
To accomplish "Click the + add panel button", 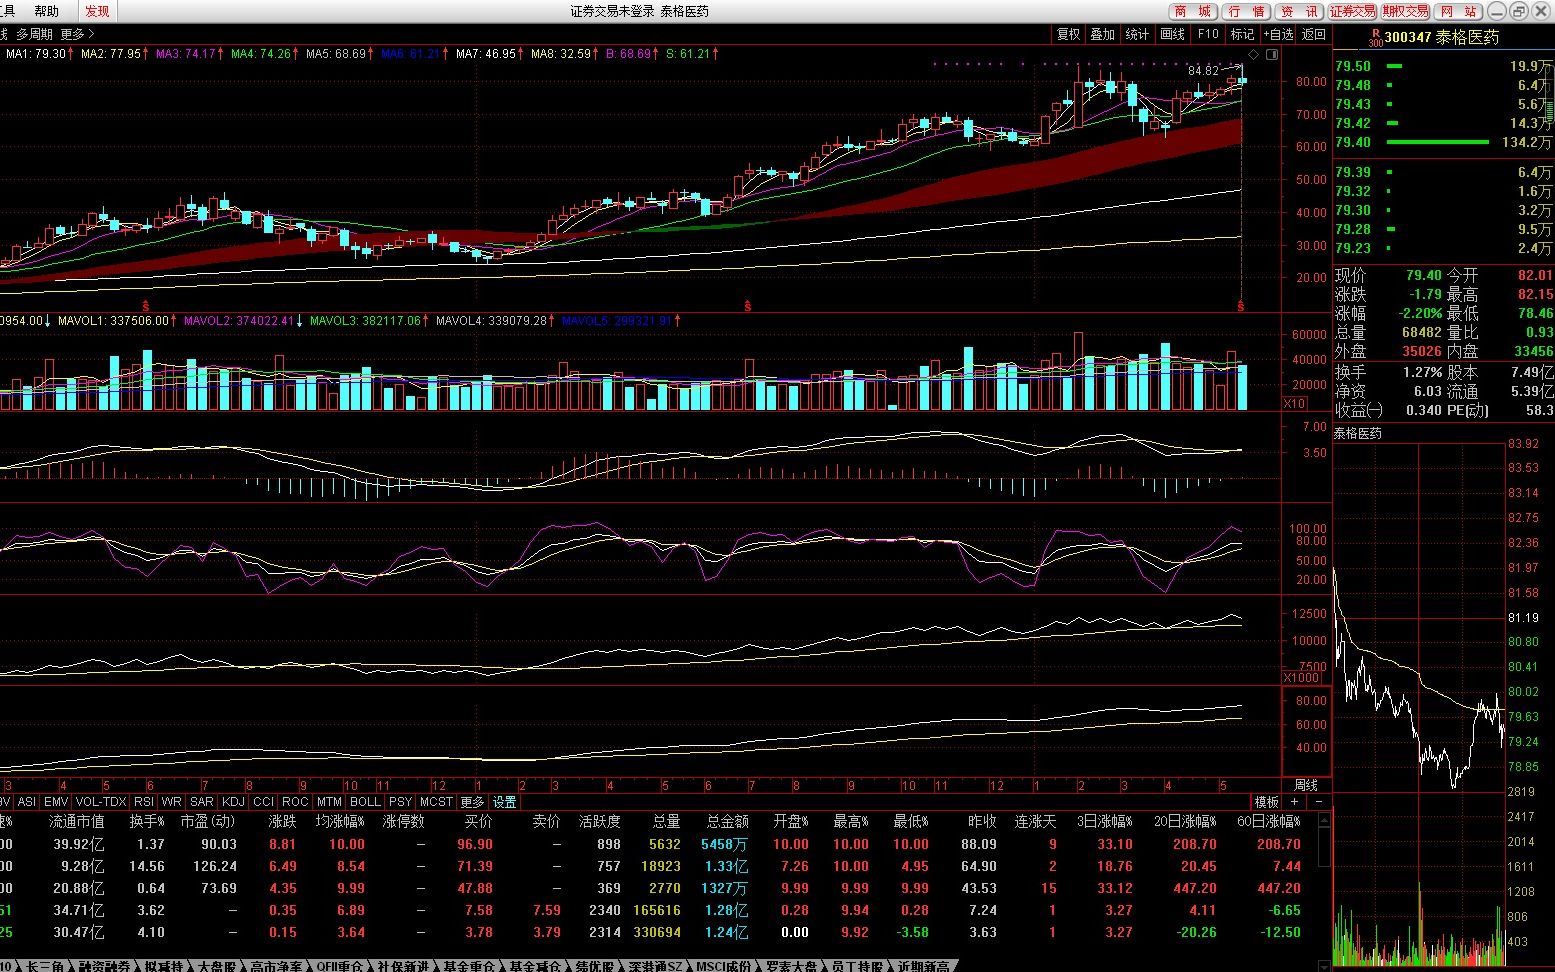I will (1295, 802).
